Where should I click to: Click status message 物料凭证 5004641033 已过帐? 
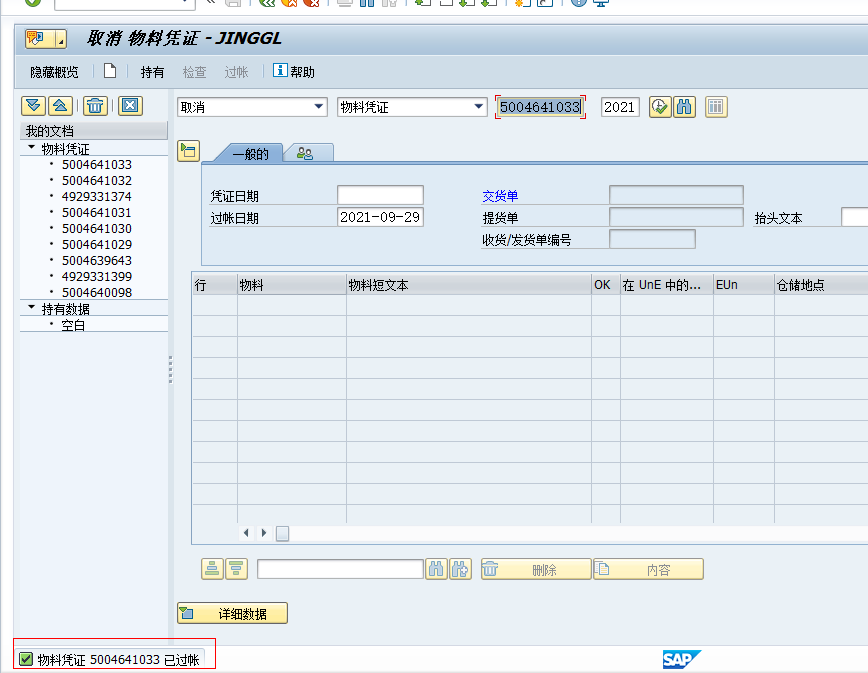[x=118, y=660]
